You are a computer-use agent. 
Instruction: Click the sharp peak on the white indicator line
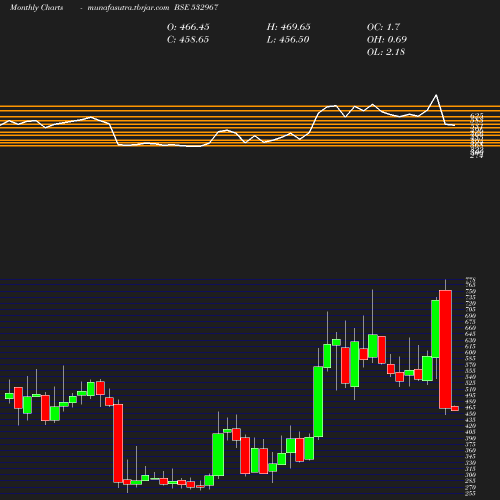pos(436,95)
